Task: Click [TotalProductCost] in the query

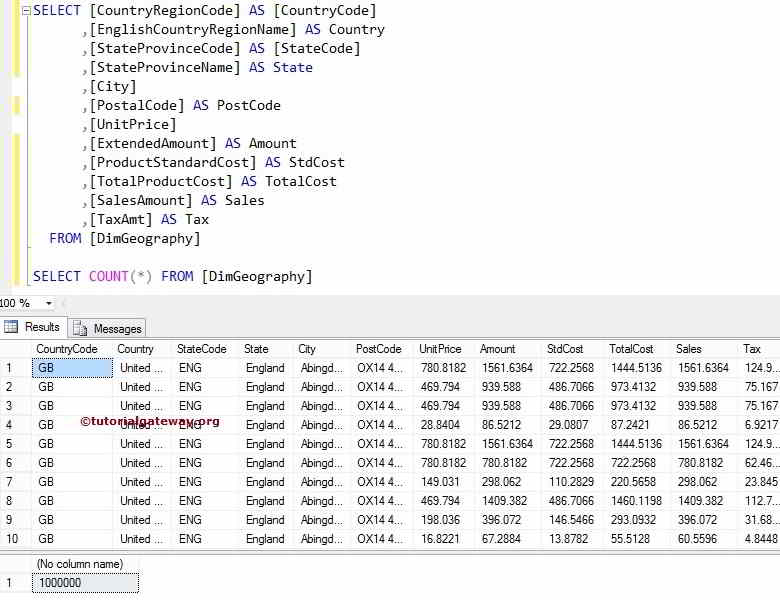Action: pos(161,182)
